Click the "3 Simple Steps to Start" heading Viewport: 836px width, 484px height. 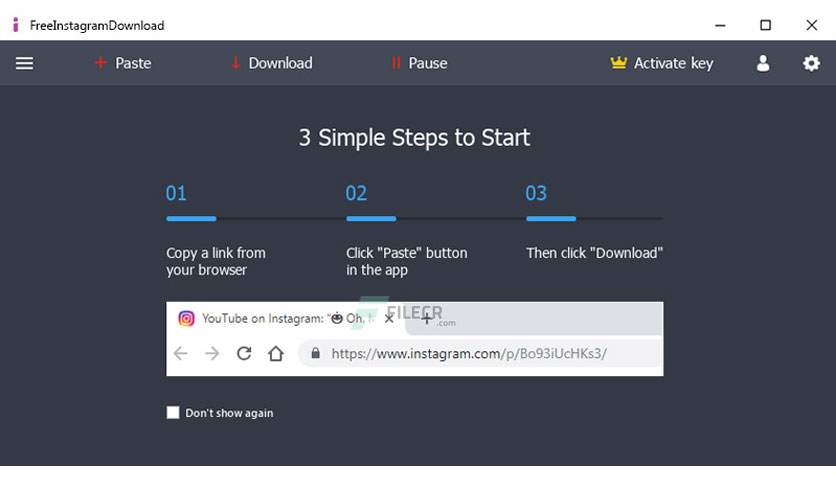click(414, 138)
